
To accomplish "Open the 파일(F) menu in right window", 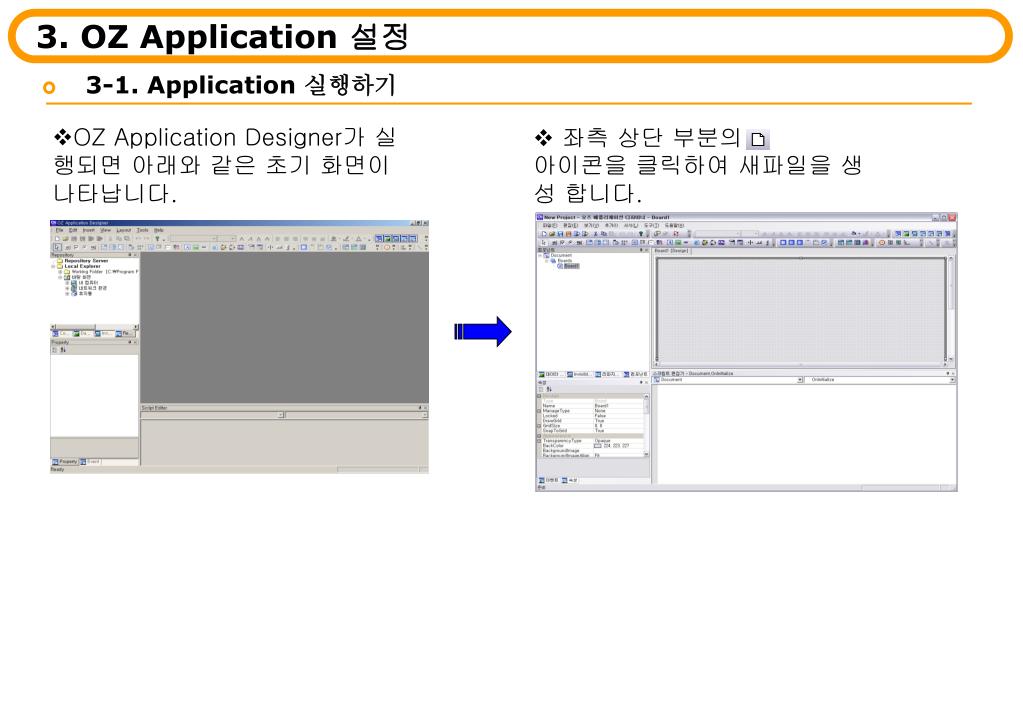I will (x=550, y=226).
